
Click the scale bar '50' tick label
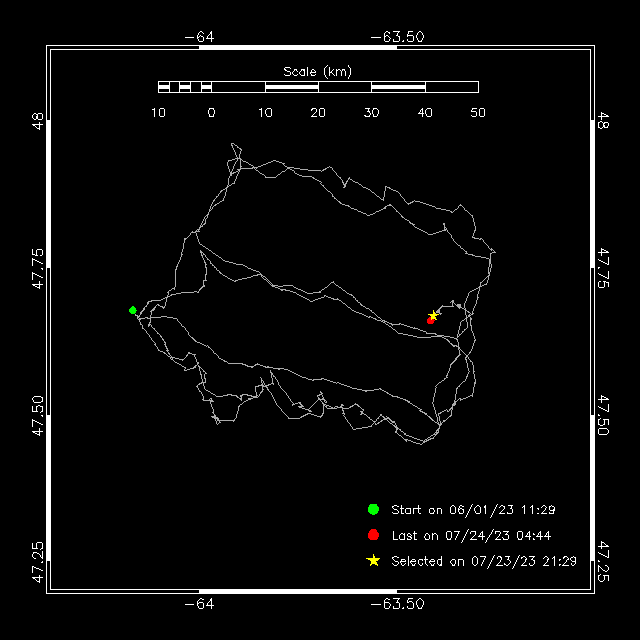click(x=478, y=112)
